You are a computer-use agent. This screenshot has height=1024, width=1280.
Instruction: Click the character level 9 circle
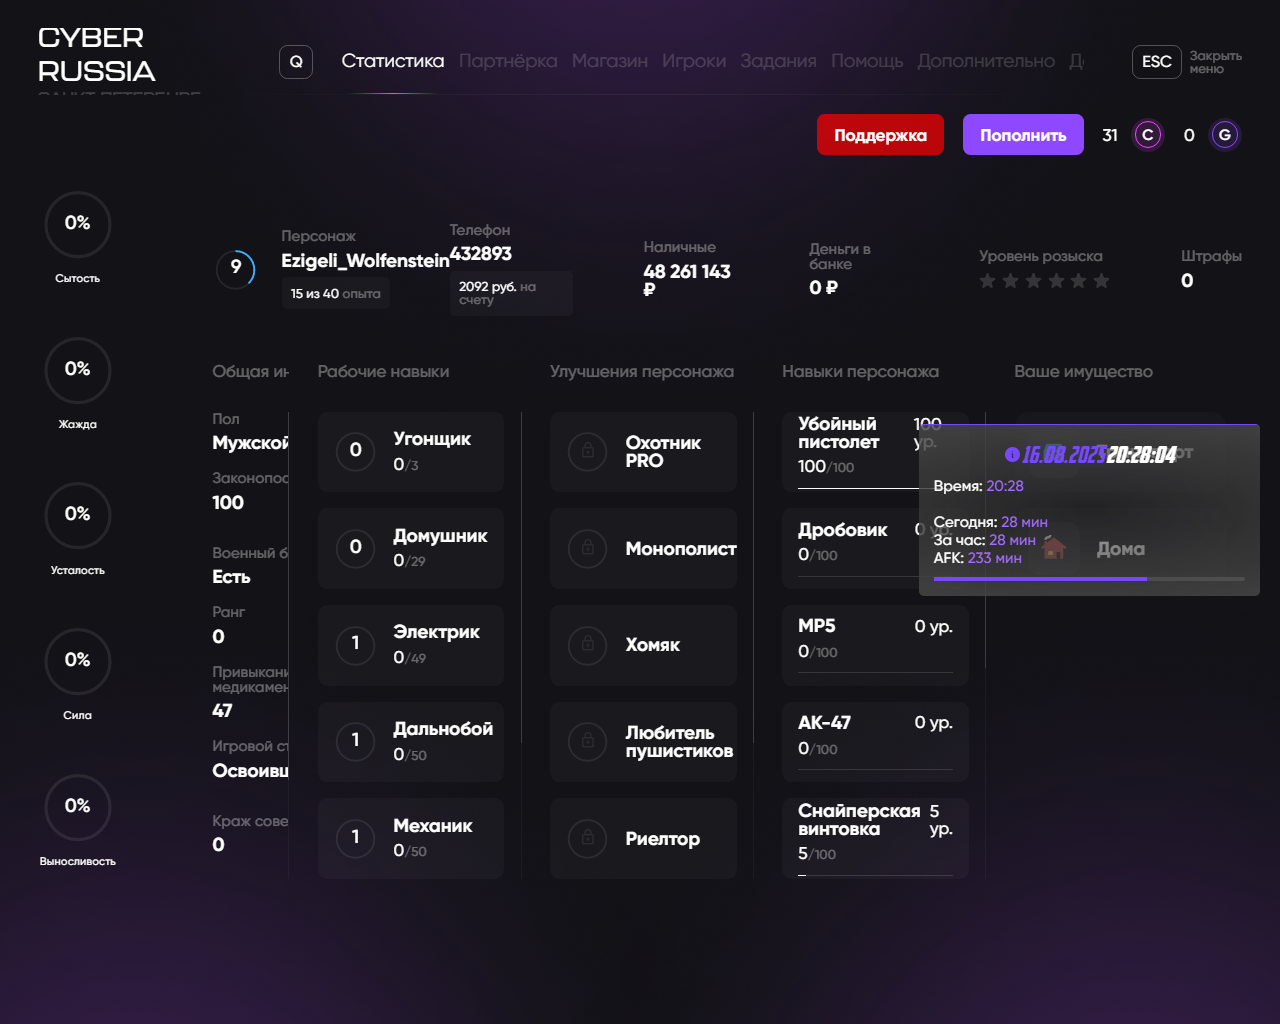pyautogui.click(x=236, y=268)
